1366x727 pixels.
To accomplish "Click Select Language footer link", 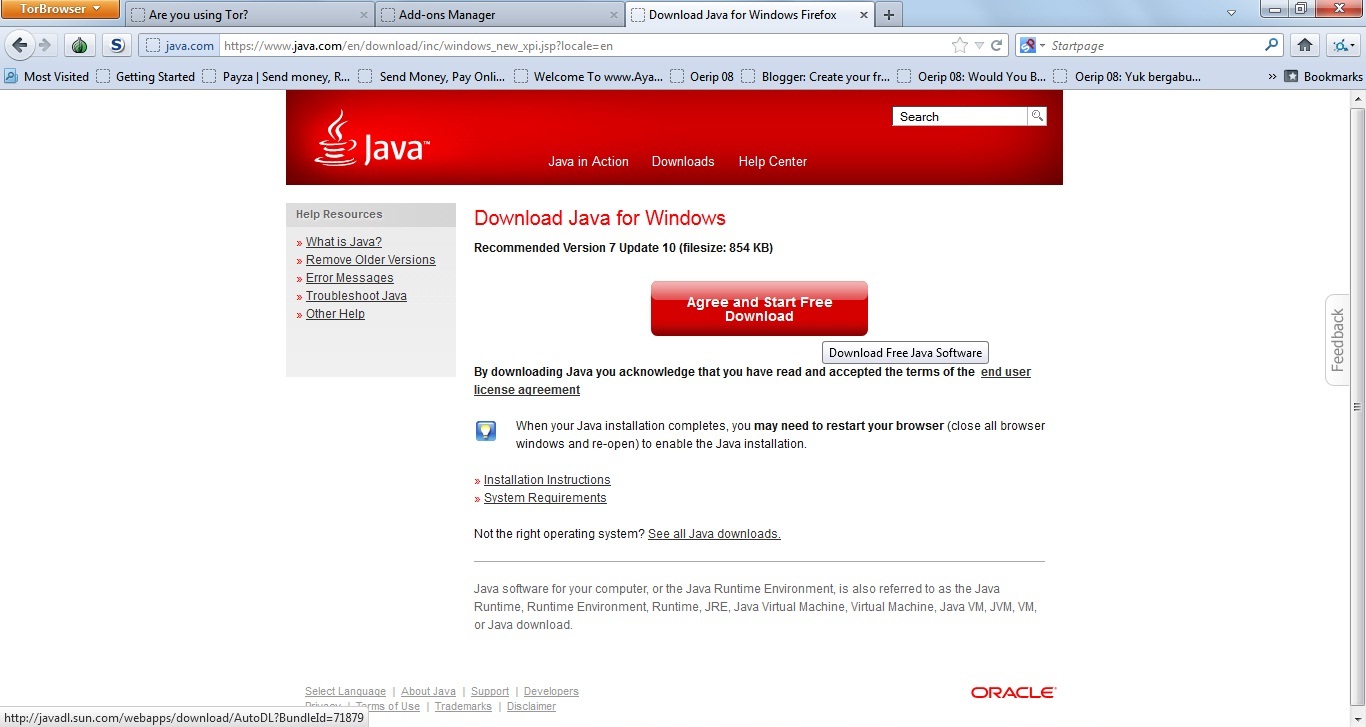I will coord(345,691).
